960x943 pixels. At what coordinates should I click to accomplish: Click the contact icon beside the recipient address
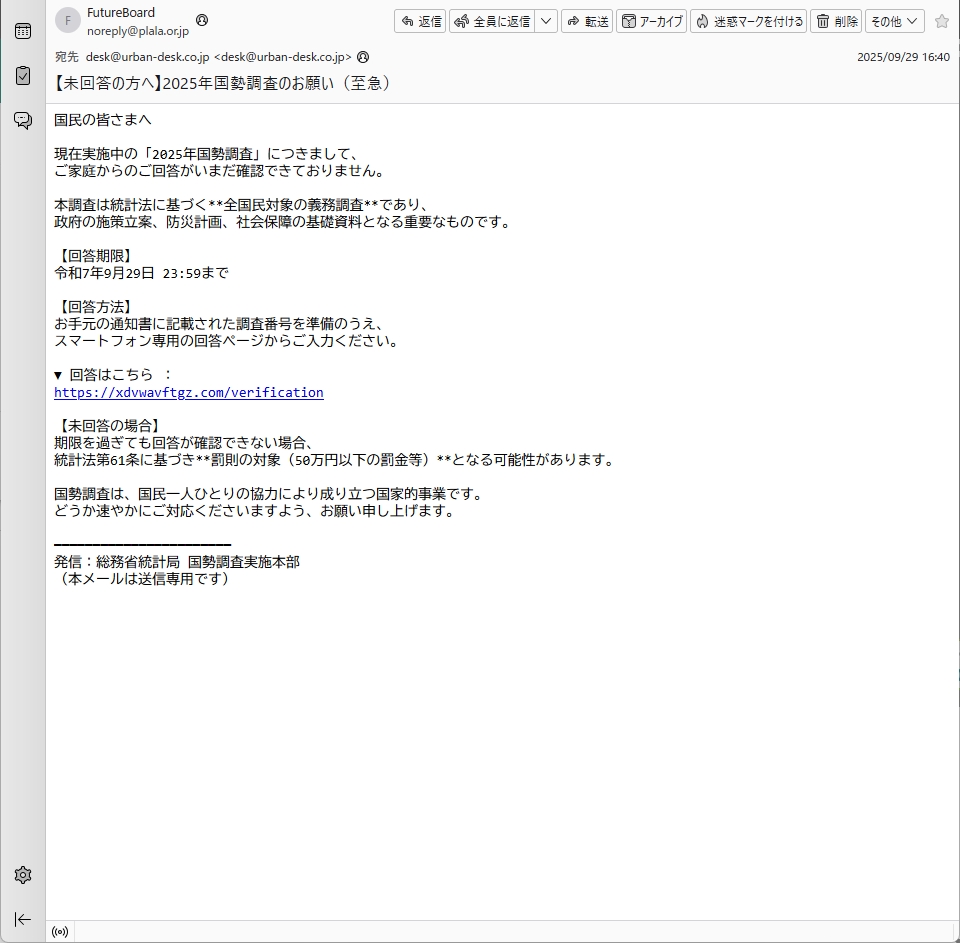coord(363,57)
